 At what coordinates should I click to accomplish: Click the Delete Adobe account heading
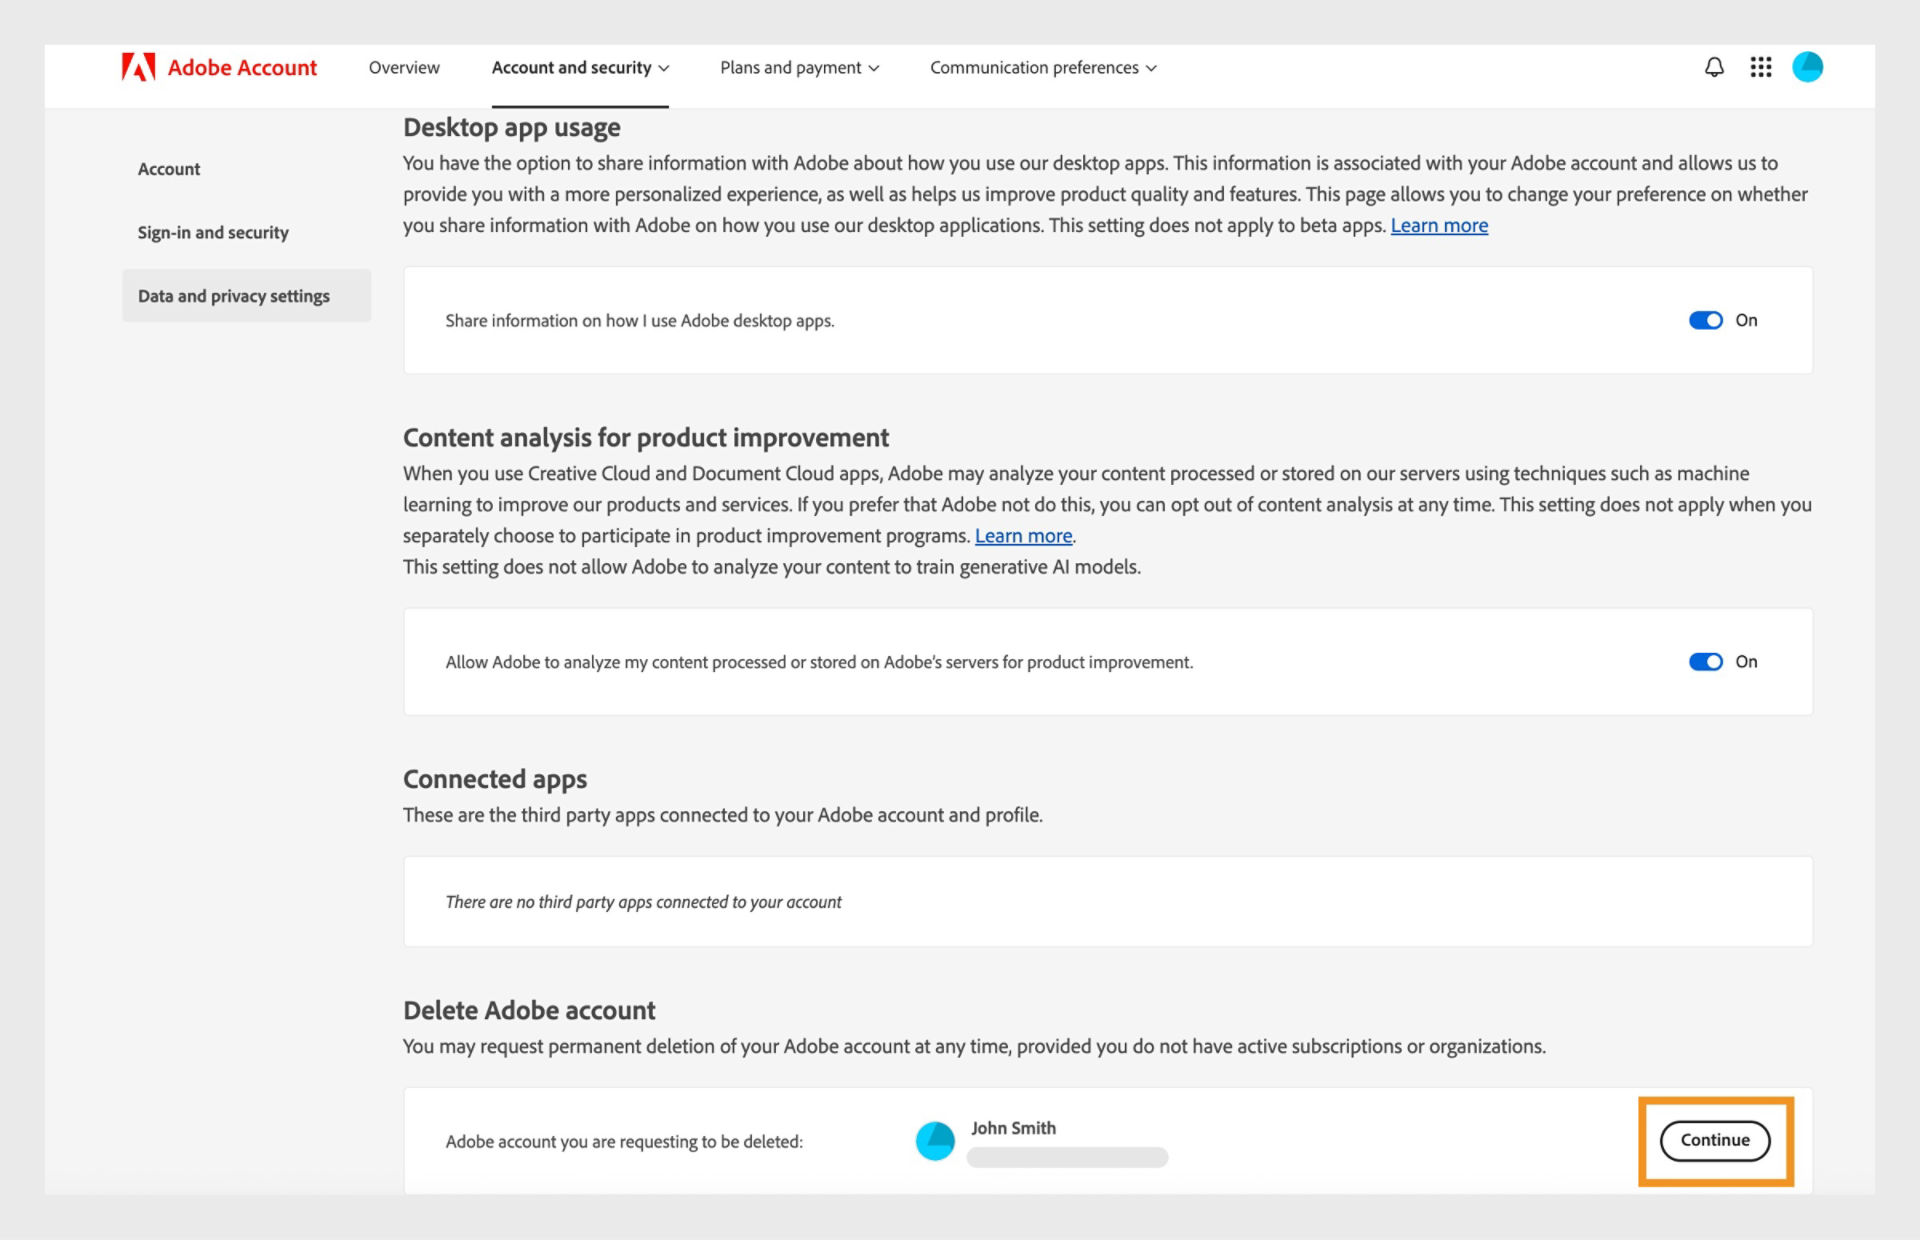tap(529, 1010)
